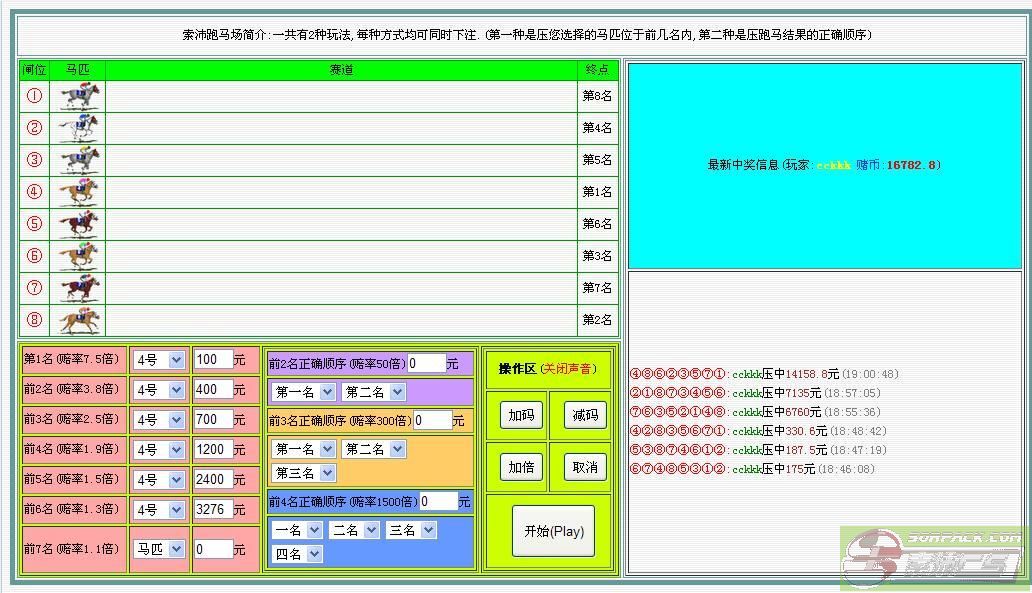Image resolution: width=1032 pixels, height=593 pixels.
Task: Click the horse in lane 6
Action: tap(79, 256)
